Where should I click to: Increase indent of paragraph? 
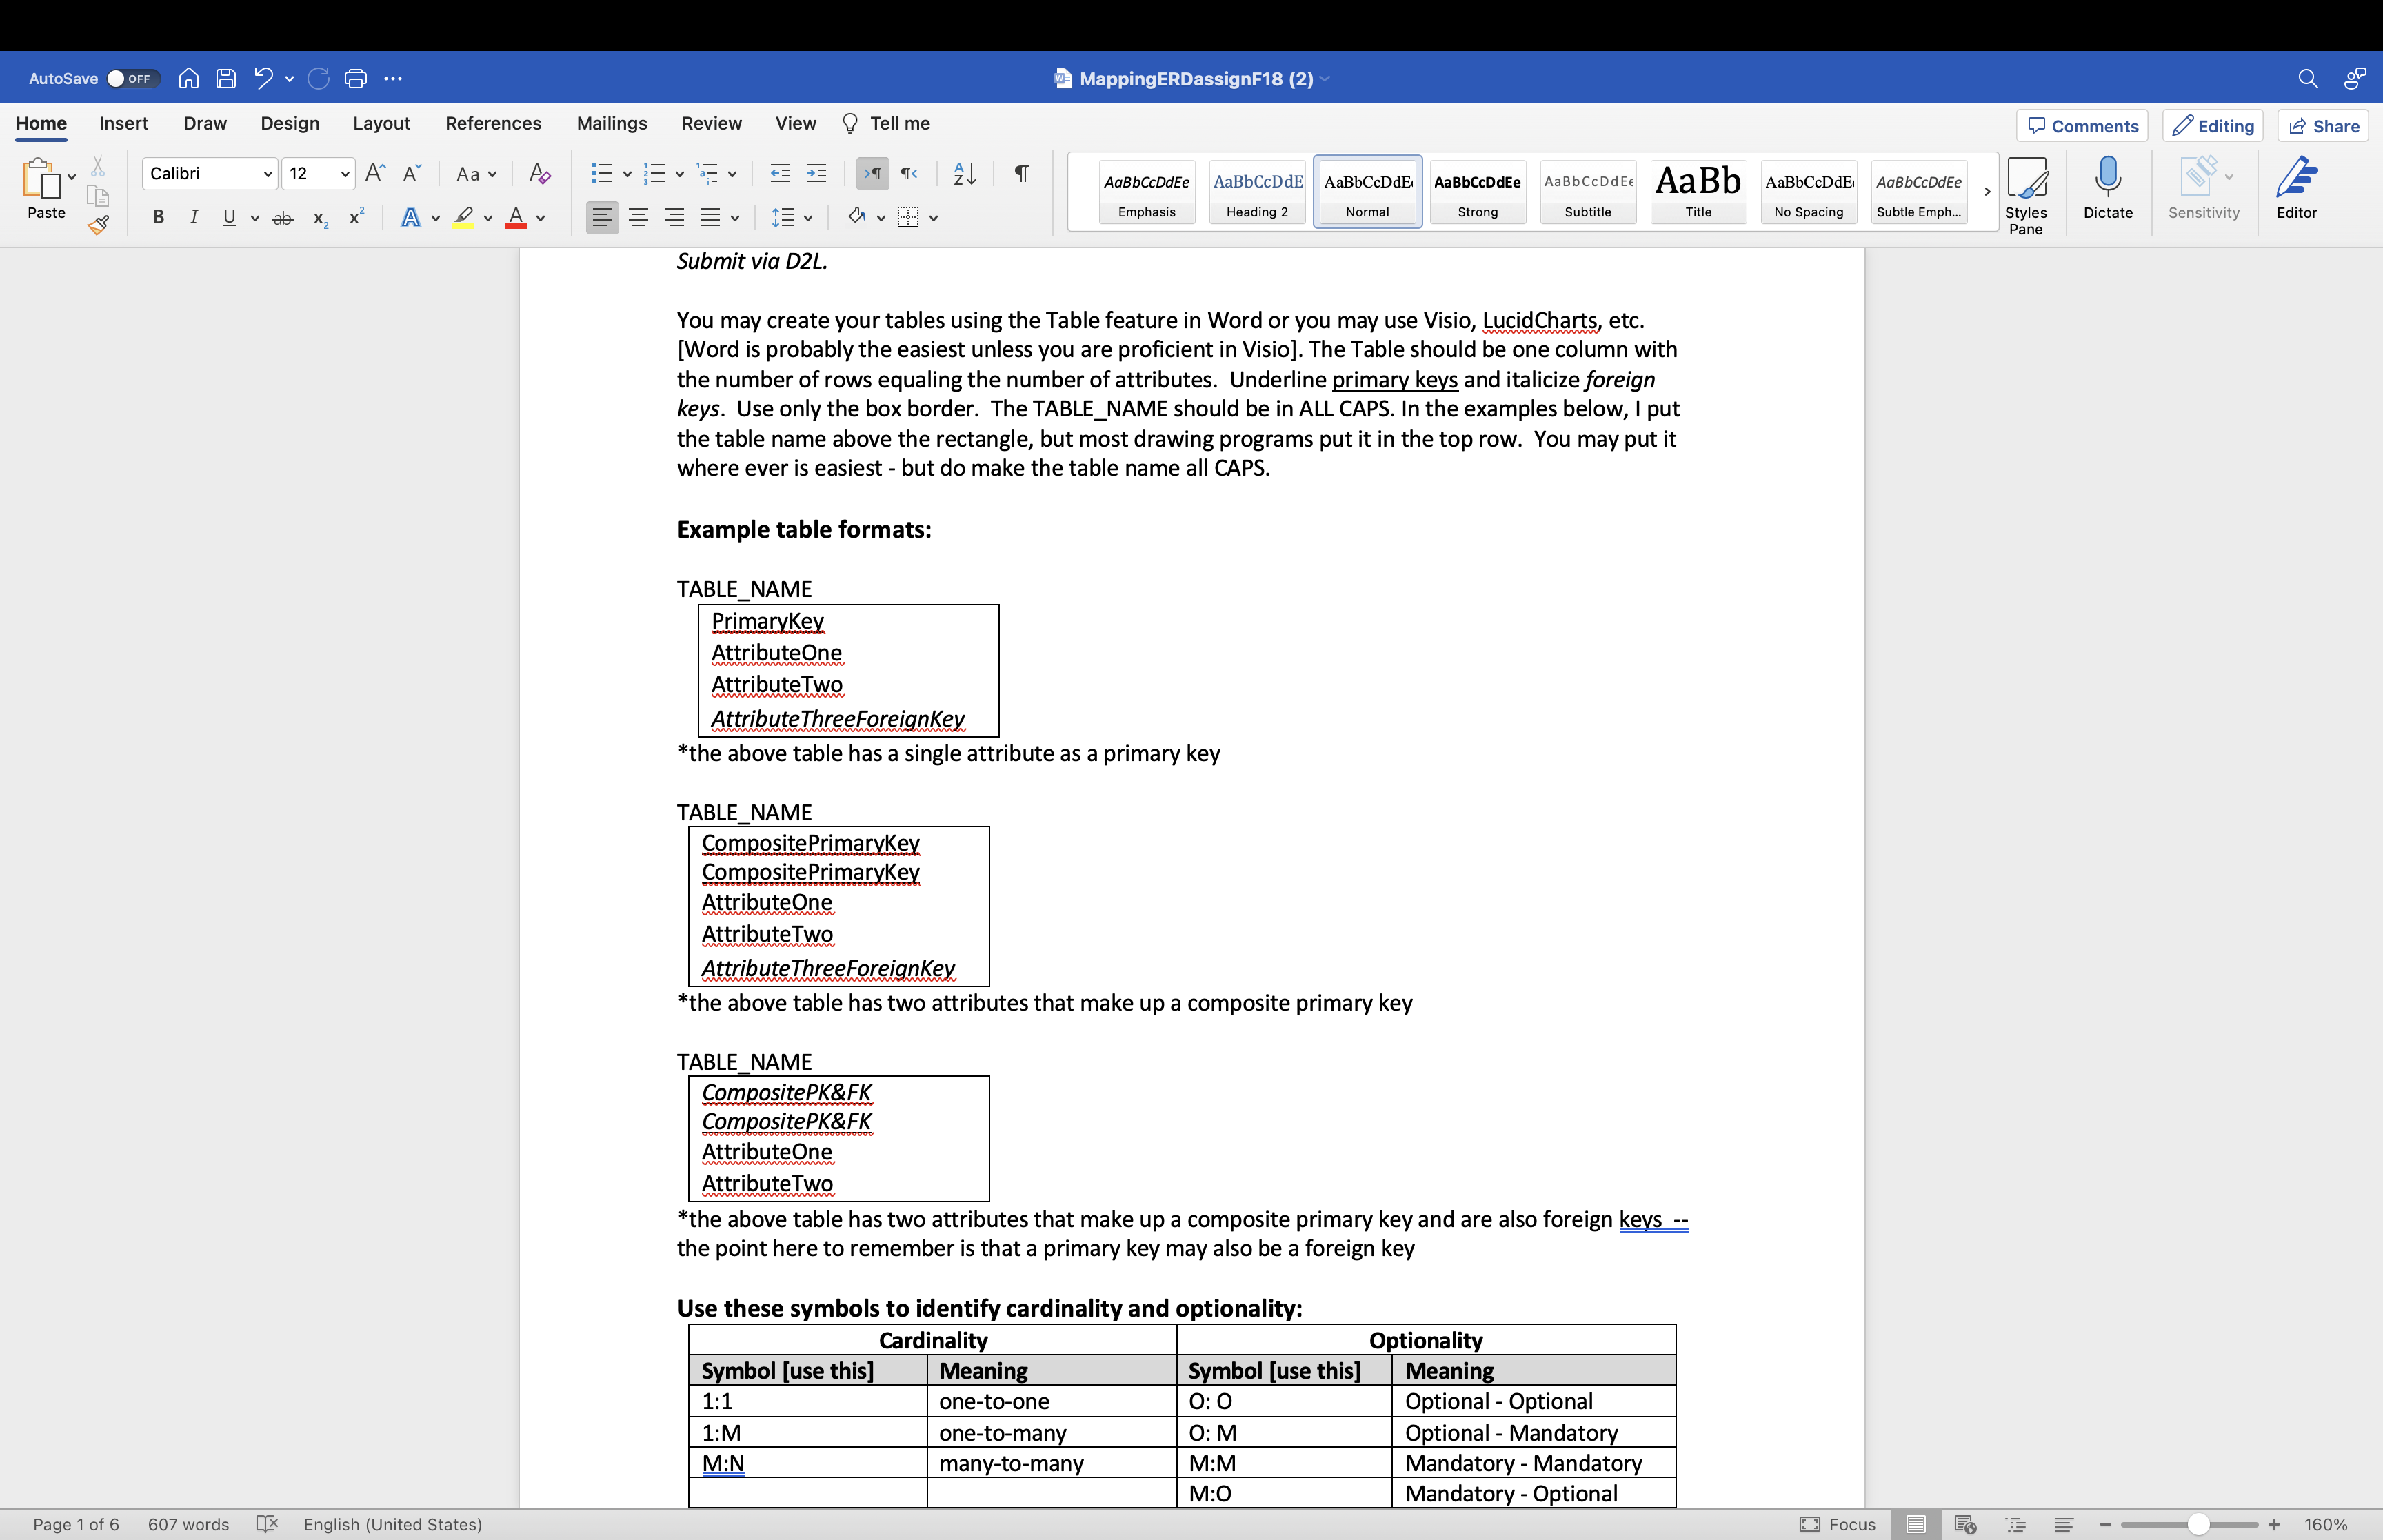click(816, 174)
